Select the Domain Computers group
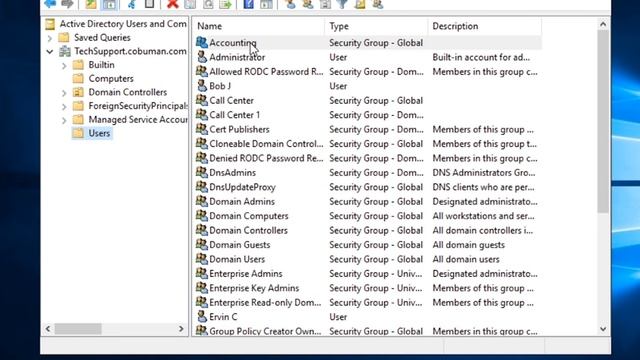640x360 pixels. tap(249, 216)
